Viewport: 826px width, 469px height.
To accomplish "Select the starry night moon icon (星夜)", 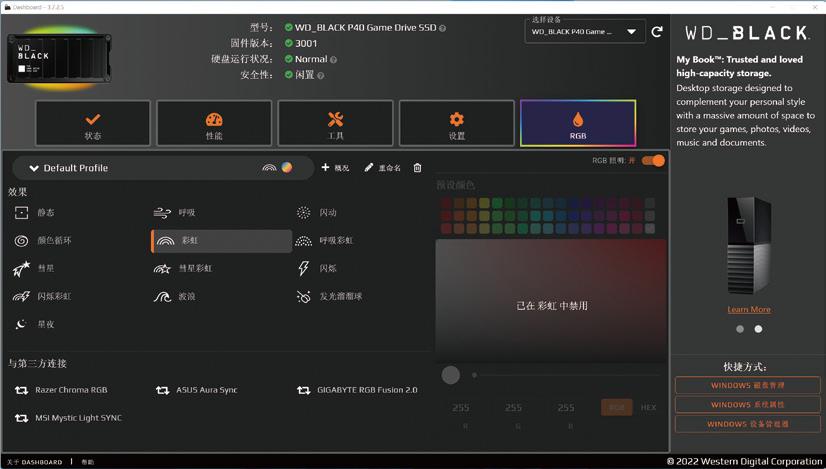I will tap(21, 324).
